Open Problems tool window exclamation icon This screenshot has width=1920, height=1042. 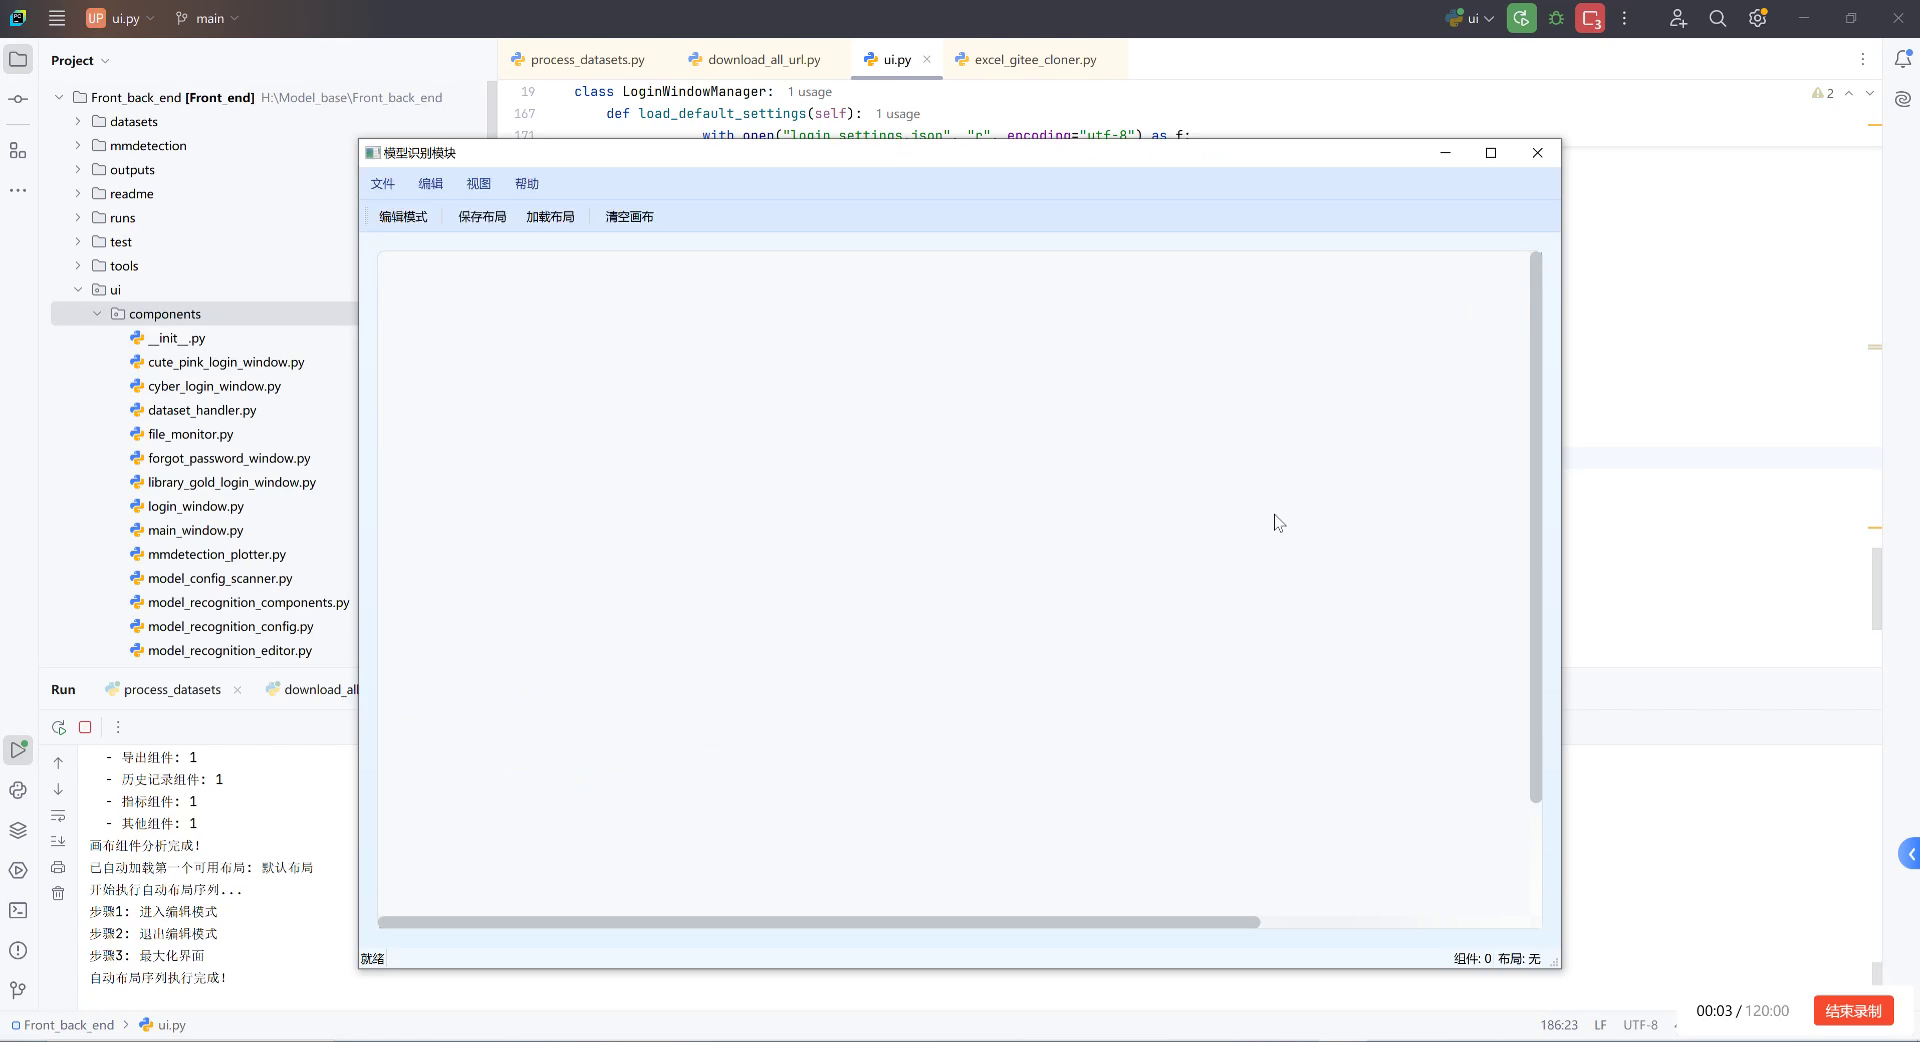18,950
